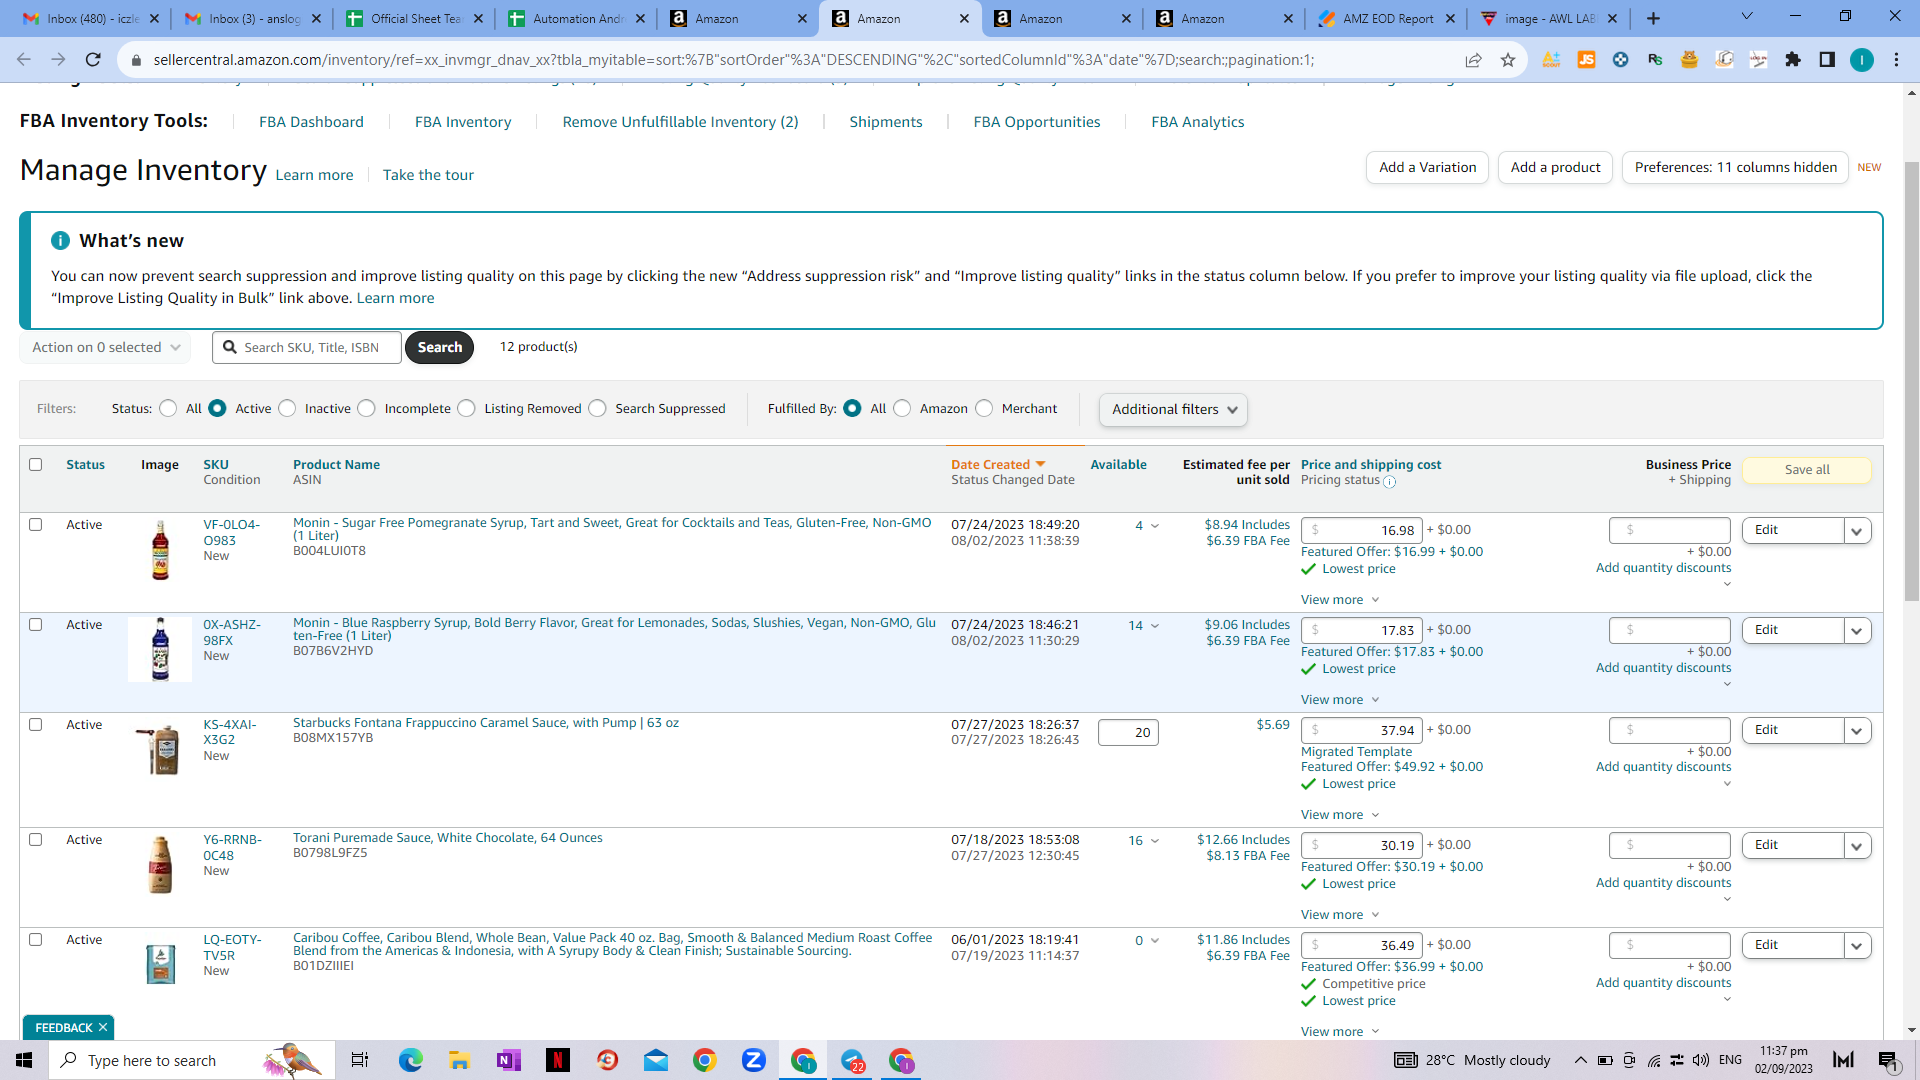Switch to the AMZ EOD Report tab

1388,18
